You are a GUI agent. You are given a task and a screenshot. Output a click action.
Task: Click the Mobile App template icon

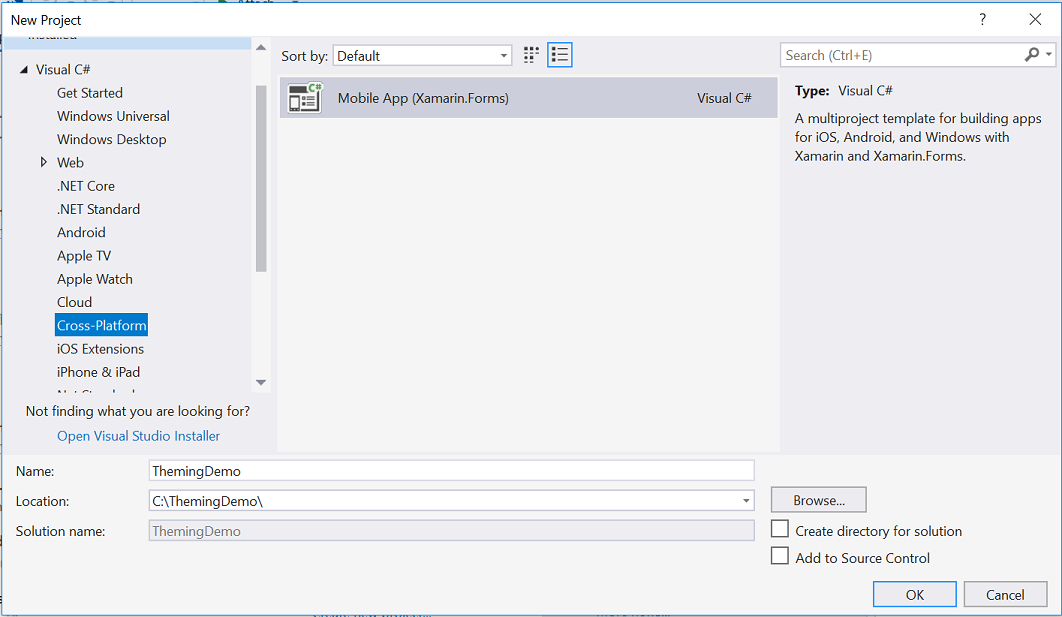[x=305, y=98]
